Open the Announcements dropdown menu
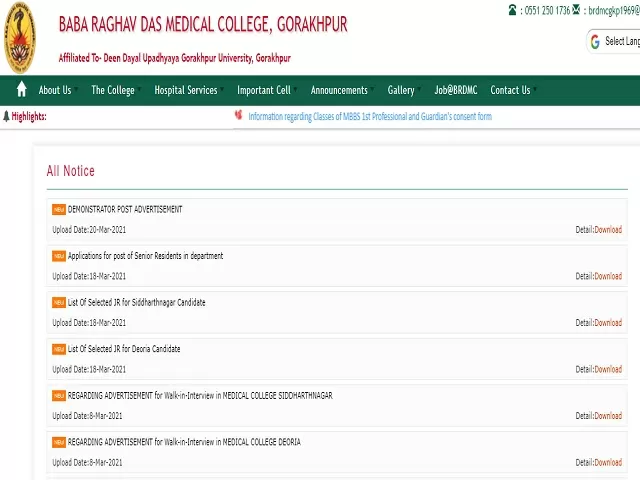This screenshot has width=640, height=480. tap(342, 90)
